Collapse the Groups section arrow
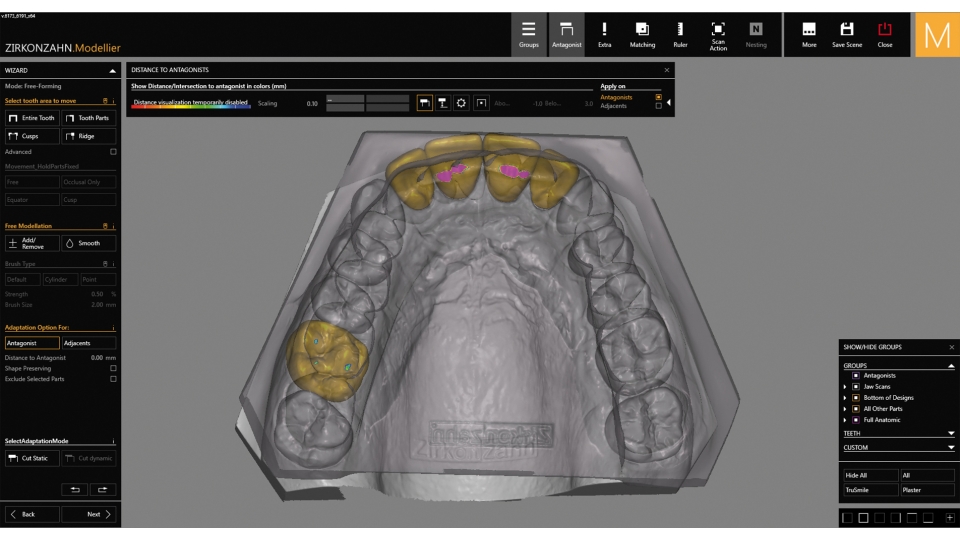This screenshot has height=540, width=960. (x=951, y=366)
